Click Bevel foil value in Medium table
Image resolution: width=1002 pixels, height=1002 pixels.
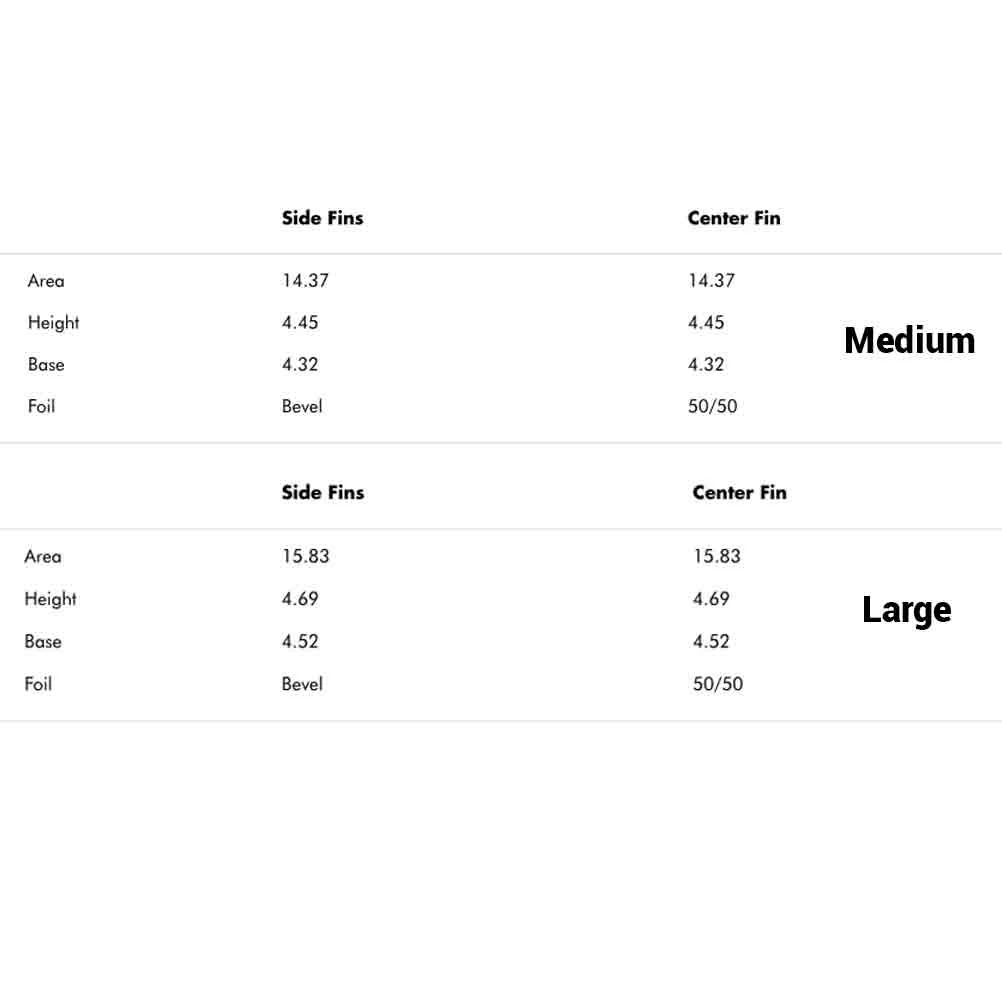coord(302,407)
